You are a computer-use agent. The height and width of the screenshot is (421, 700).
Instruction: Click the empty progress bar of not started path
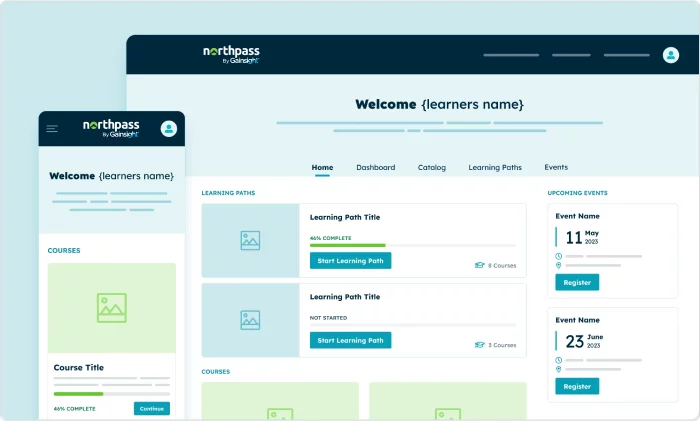[x=413, y=325]
